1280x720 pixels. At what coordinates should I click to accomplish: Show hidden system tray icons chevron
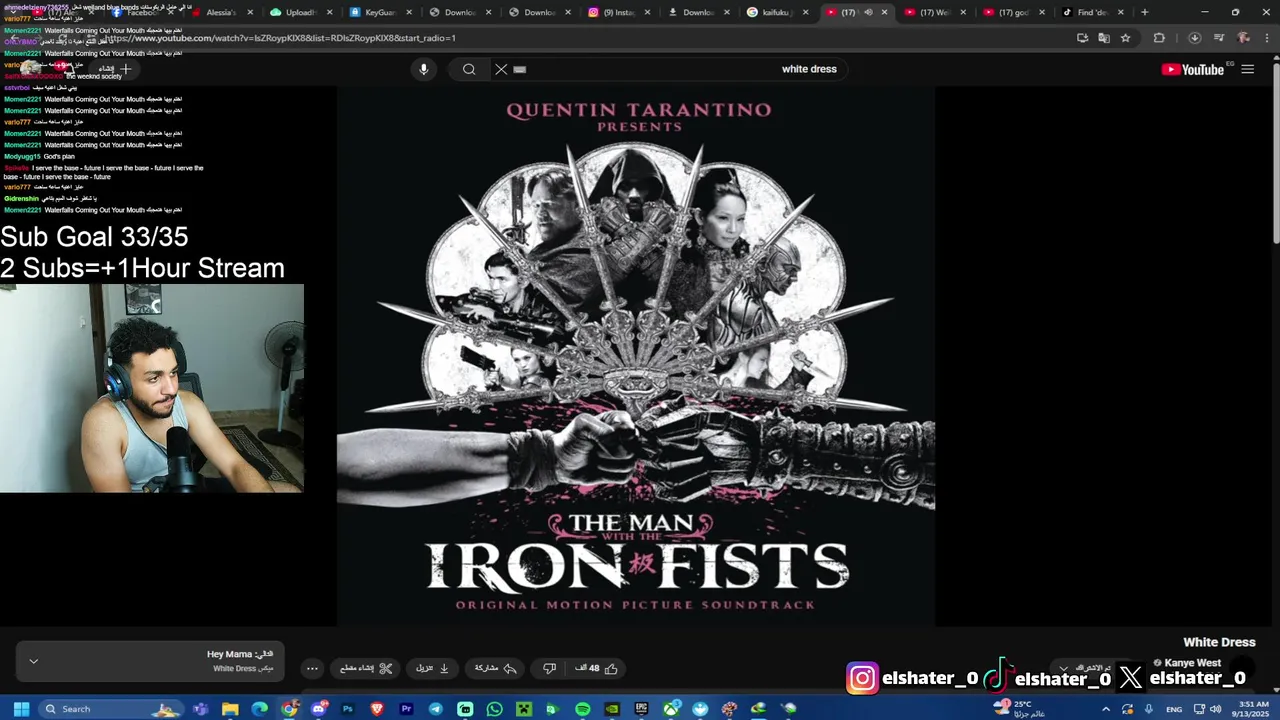tap(1106, 709)
